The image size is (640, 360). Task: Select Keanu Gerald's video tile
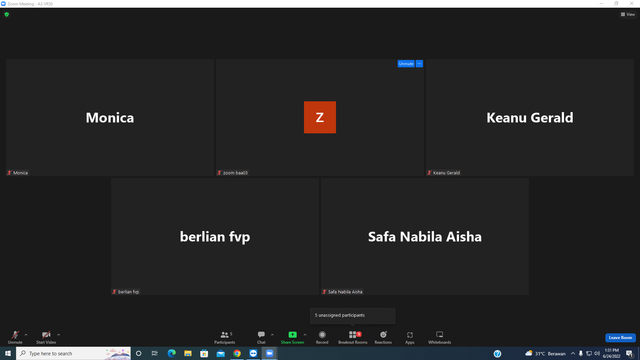(530, 118)
